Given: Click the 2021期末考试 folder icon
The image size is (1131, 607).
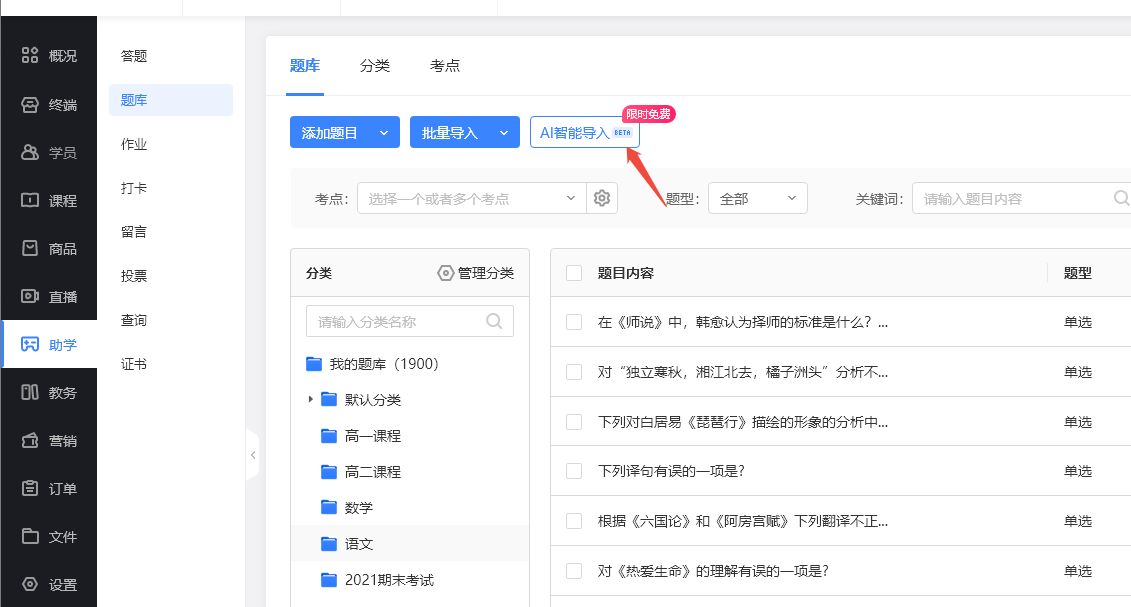Looking at the screenshot, I should [329, 580].
